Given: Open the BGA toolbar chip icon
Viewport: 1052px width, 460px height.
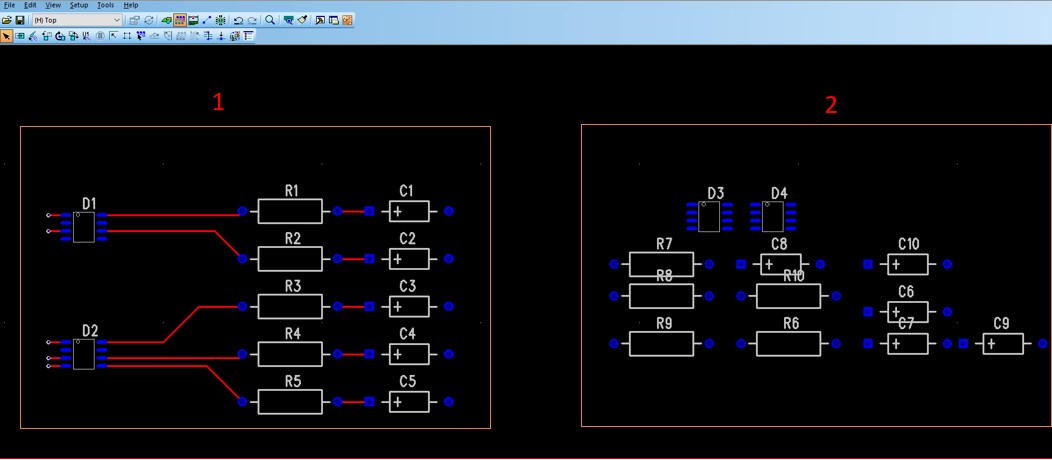Looking at the screenshot, I should 220,20.
